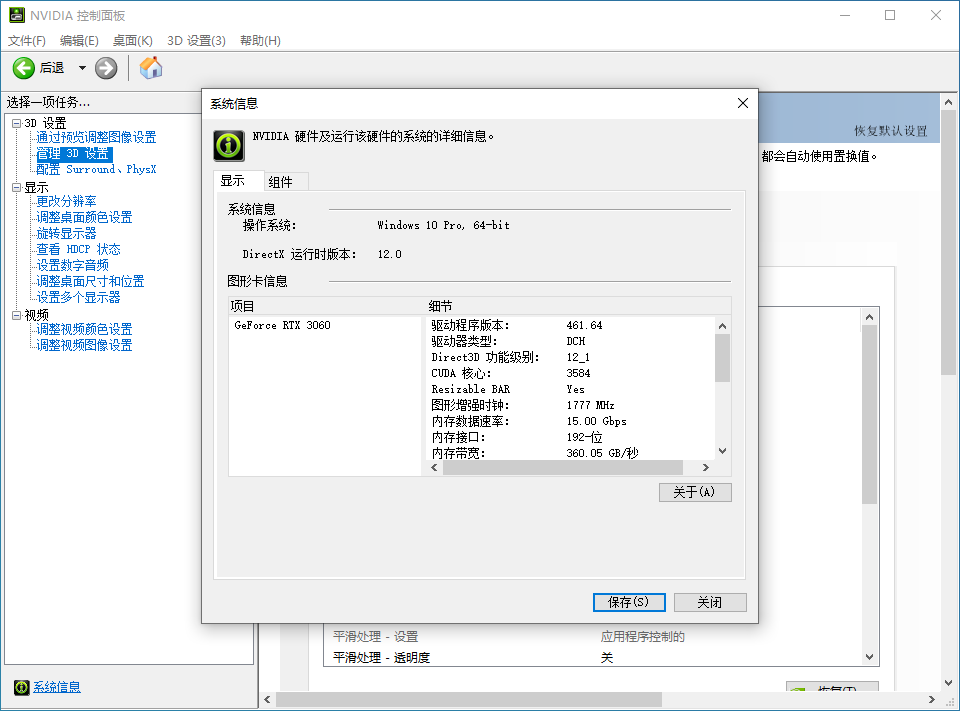Viewport: 960px width, 711px height.
Task: Open 调整视频图像设置 in tree
Action: tap(84, 345)
